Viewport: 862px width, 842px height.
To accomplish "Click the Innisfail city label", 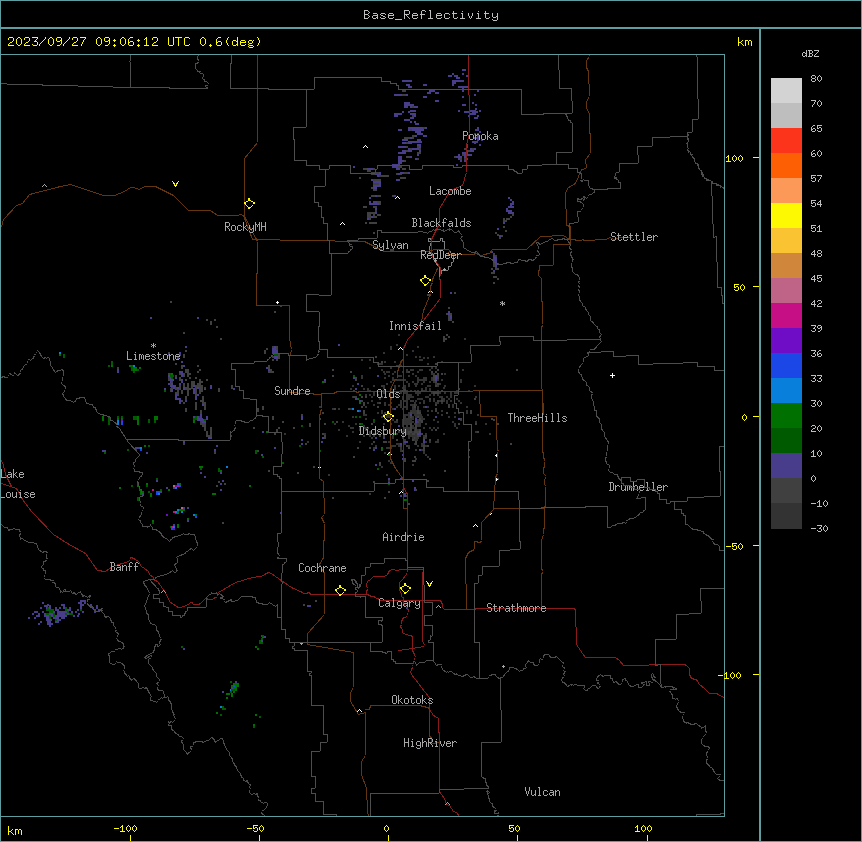I will point(415,326).
